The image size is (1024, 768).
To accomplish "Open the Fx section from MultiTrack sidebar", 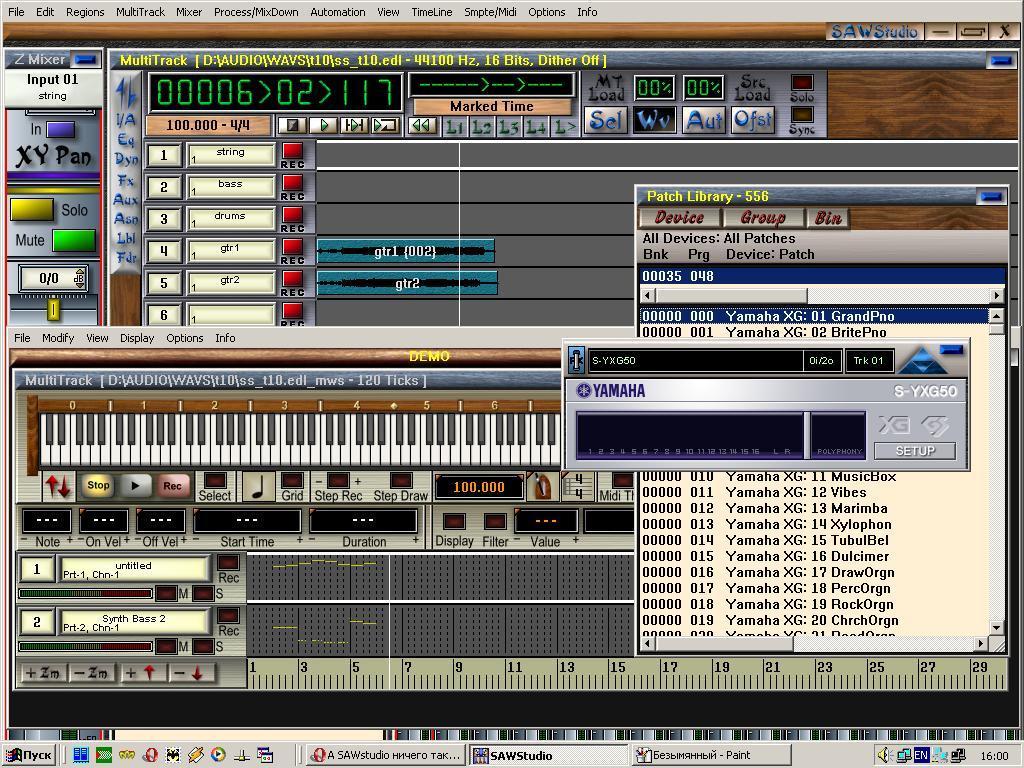I will coord(125,180).
